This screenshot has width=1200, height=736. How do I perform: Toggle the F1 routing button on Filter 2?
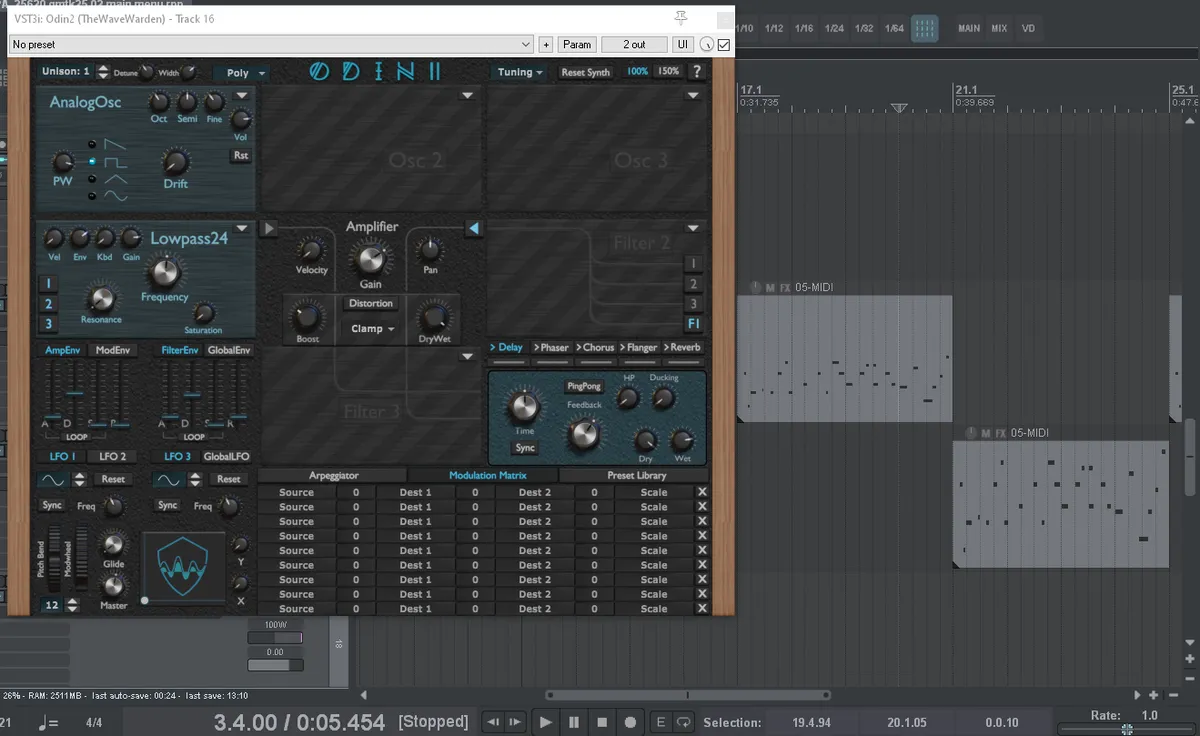693,324
